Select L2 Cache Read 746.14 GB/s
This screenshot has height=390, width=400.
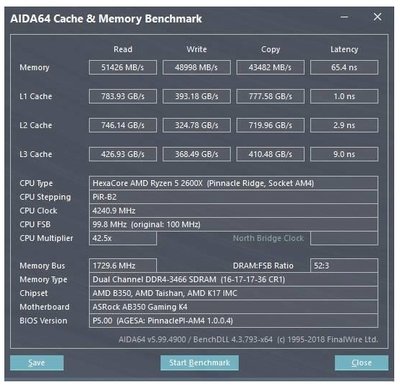pyautogui.click(x=123, y=125)
